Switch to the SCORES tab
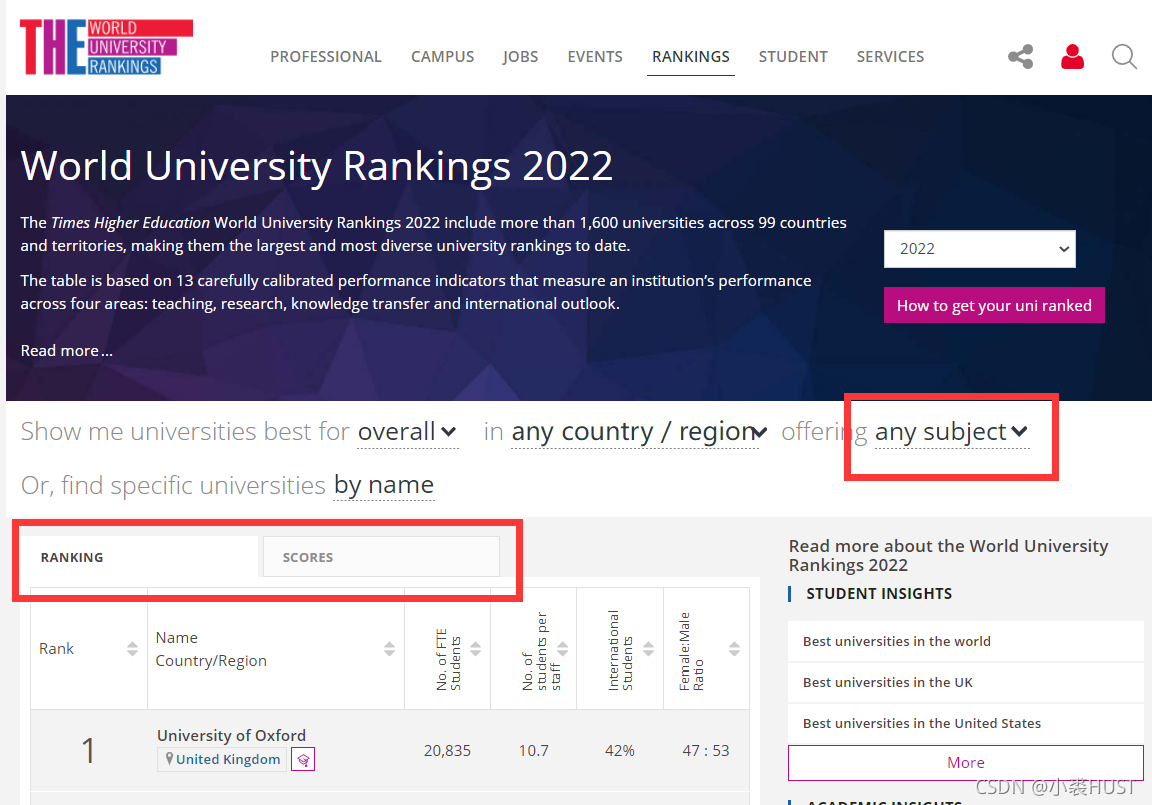1152x805 pixels. [381, 557]
